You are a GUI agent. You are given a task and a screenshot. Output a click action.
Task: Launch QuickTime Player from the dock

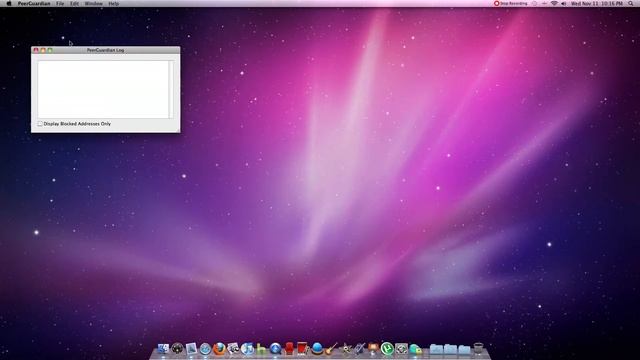[276, 349]
